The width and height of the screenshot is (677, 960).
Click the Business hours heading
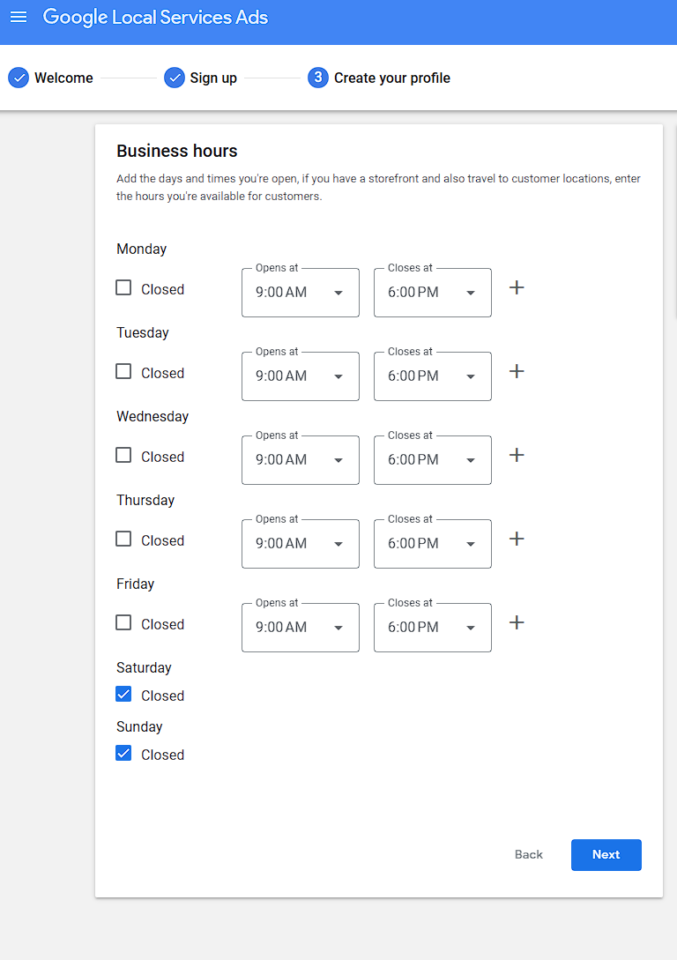tap(177, 151)
